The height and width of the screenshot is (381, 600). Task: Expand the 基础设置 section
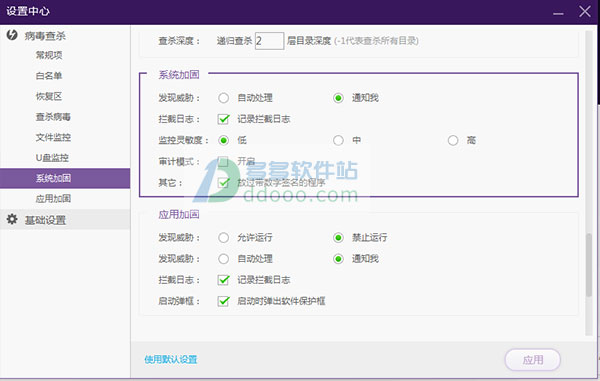(65, 220)
